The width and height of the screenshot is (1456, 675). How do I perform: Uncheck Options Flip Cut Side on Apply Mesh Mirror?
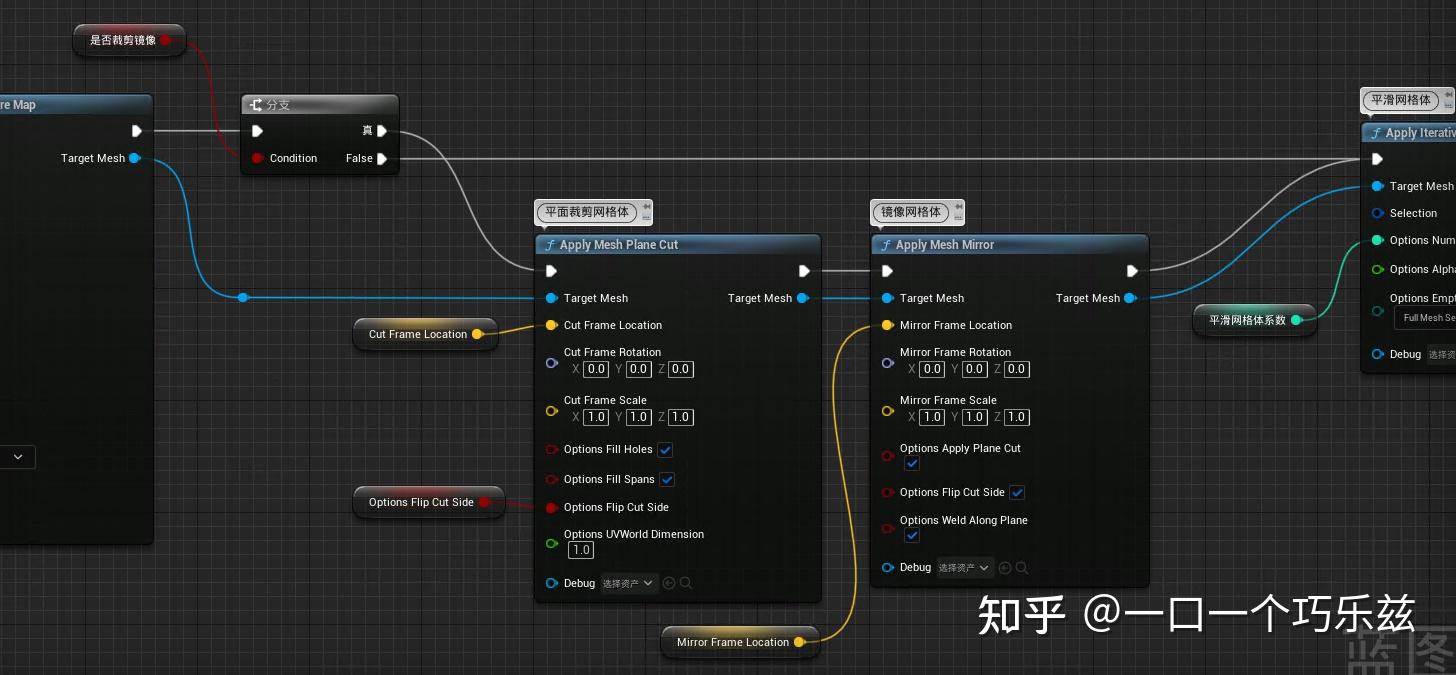coord(1017,492)
